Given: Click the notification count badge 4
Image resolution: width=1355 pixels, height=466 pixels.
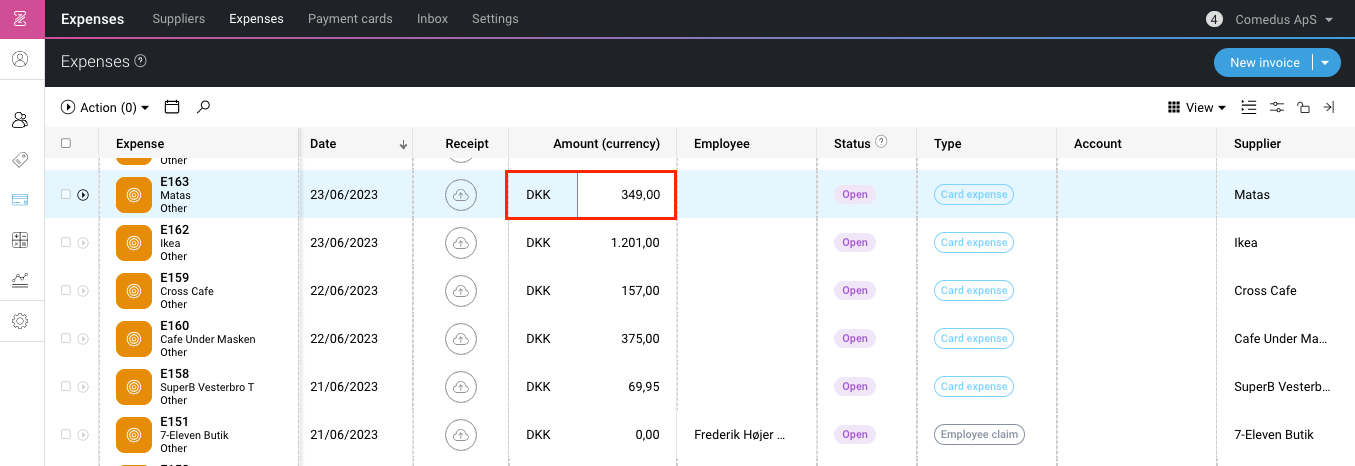Looking at the screenshot, I should click(x=1214, y=19).
